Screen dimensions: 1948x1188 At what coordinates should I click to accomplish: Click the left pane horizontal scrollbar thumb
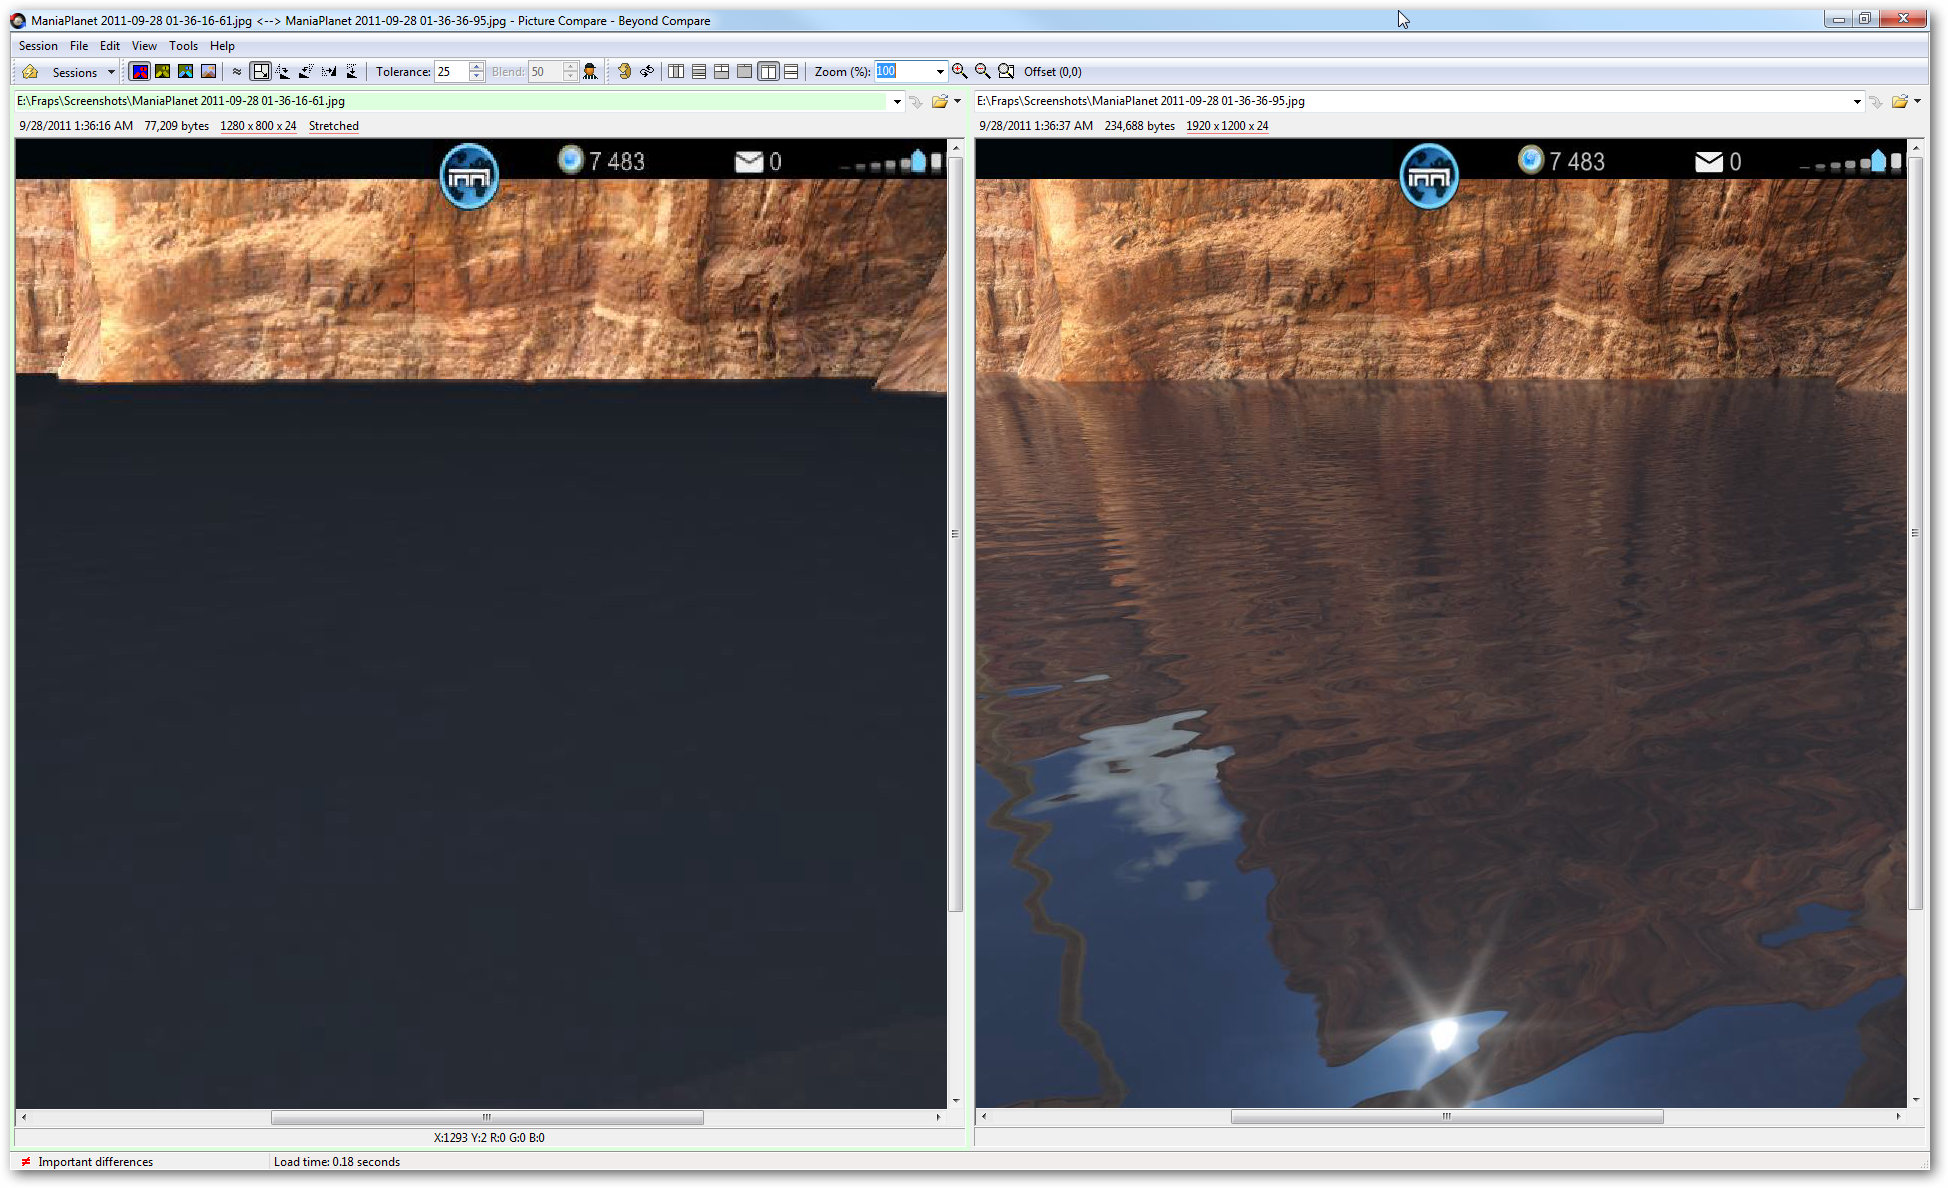coord(487,1117)
